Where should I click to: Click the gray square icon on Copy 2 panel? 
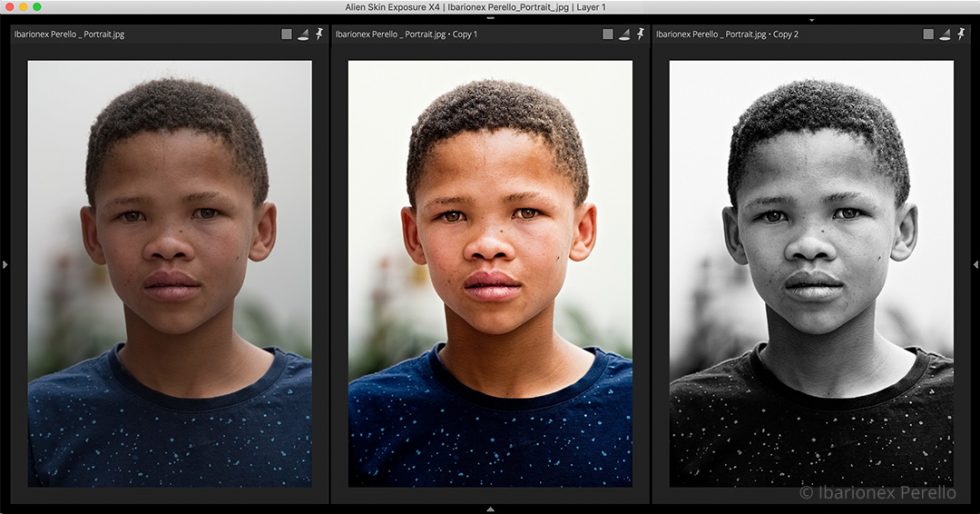pos(929,34)
